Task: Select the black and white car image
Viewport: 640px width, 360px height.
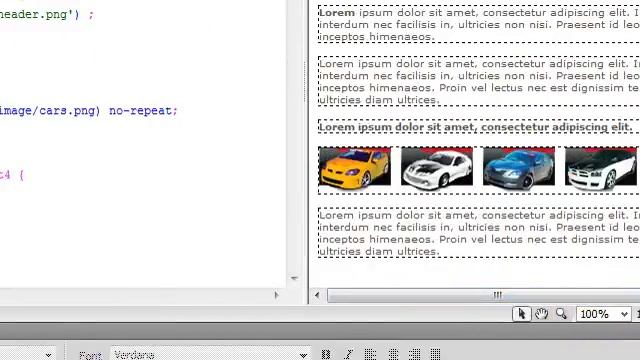Action: coord(601,168)
